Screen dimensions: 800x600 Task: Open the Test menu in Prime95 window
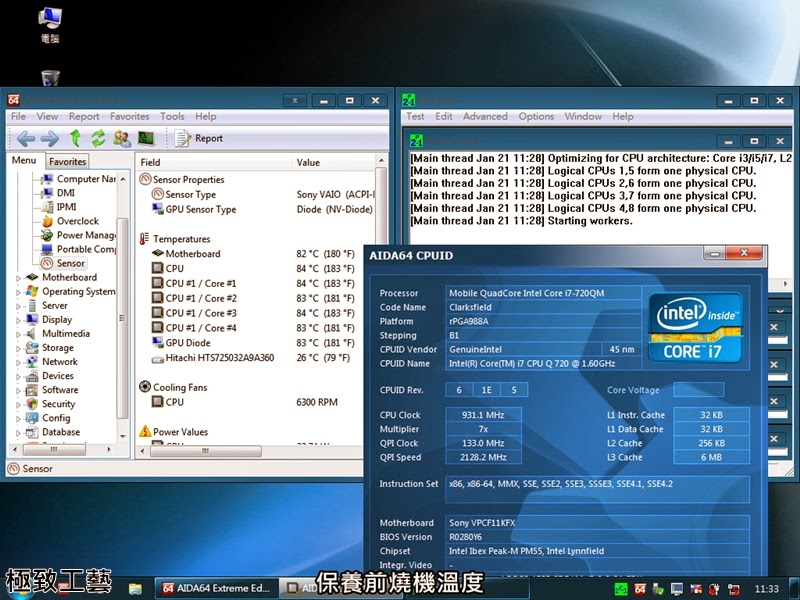[x=415, y=116]
